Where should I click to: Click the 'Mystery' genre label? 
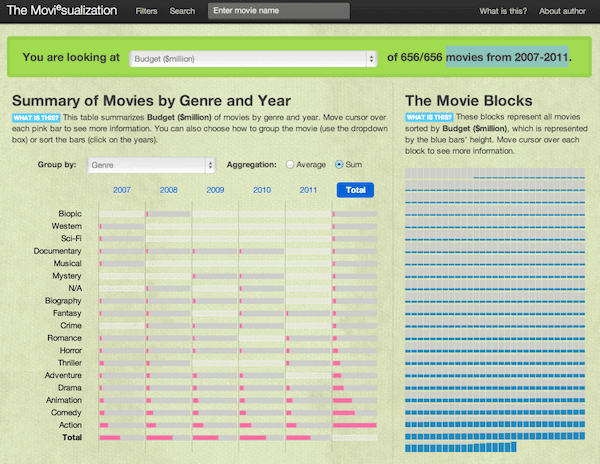67,276
